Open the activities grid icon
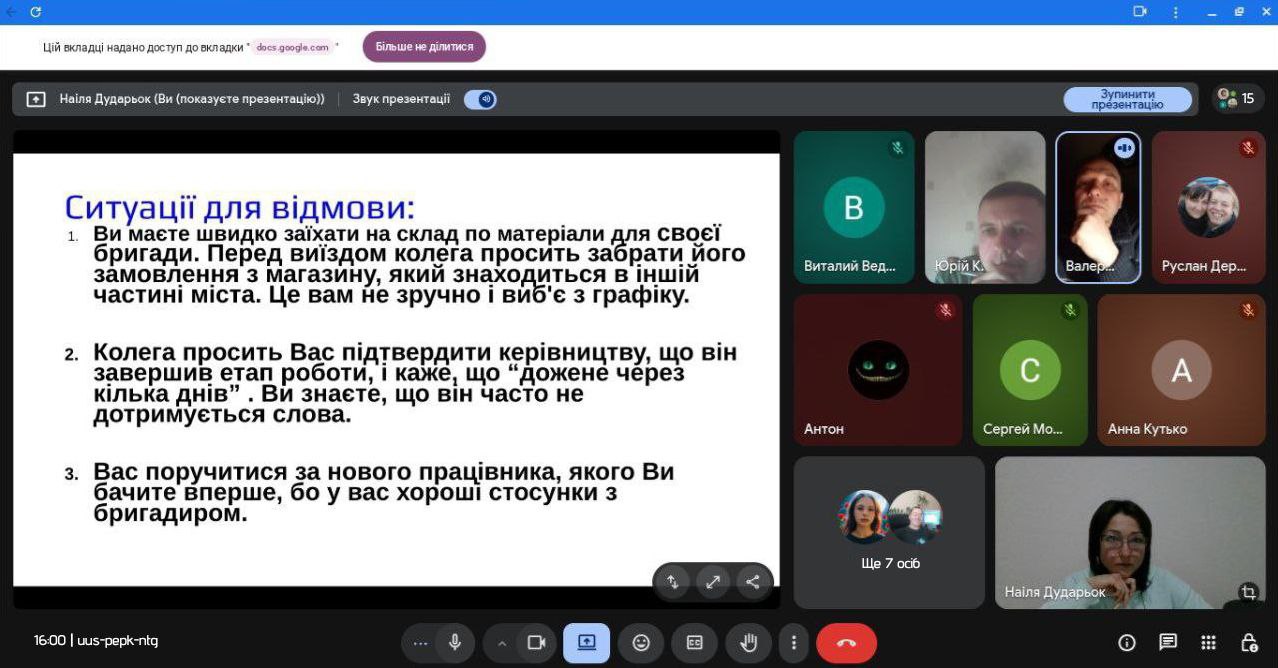This screenshot has height=668, width=1278. (x=1208, y=643)
